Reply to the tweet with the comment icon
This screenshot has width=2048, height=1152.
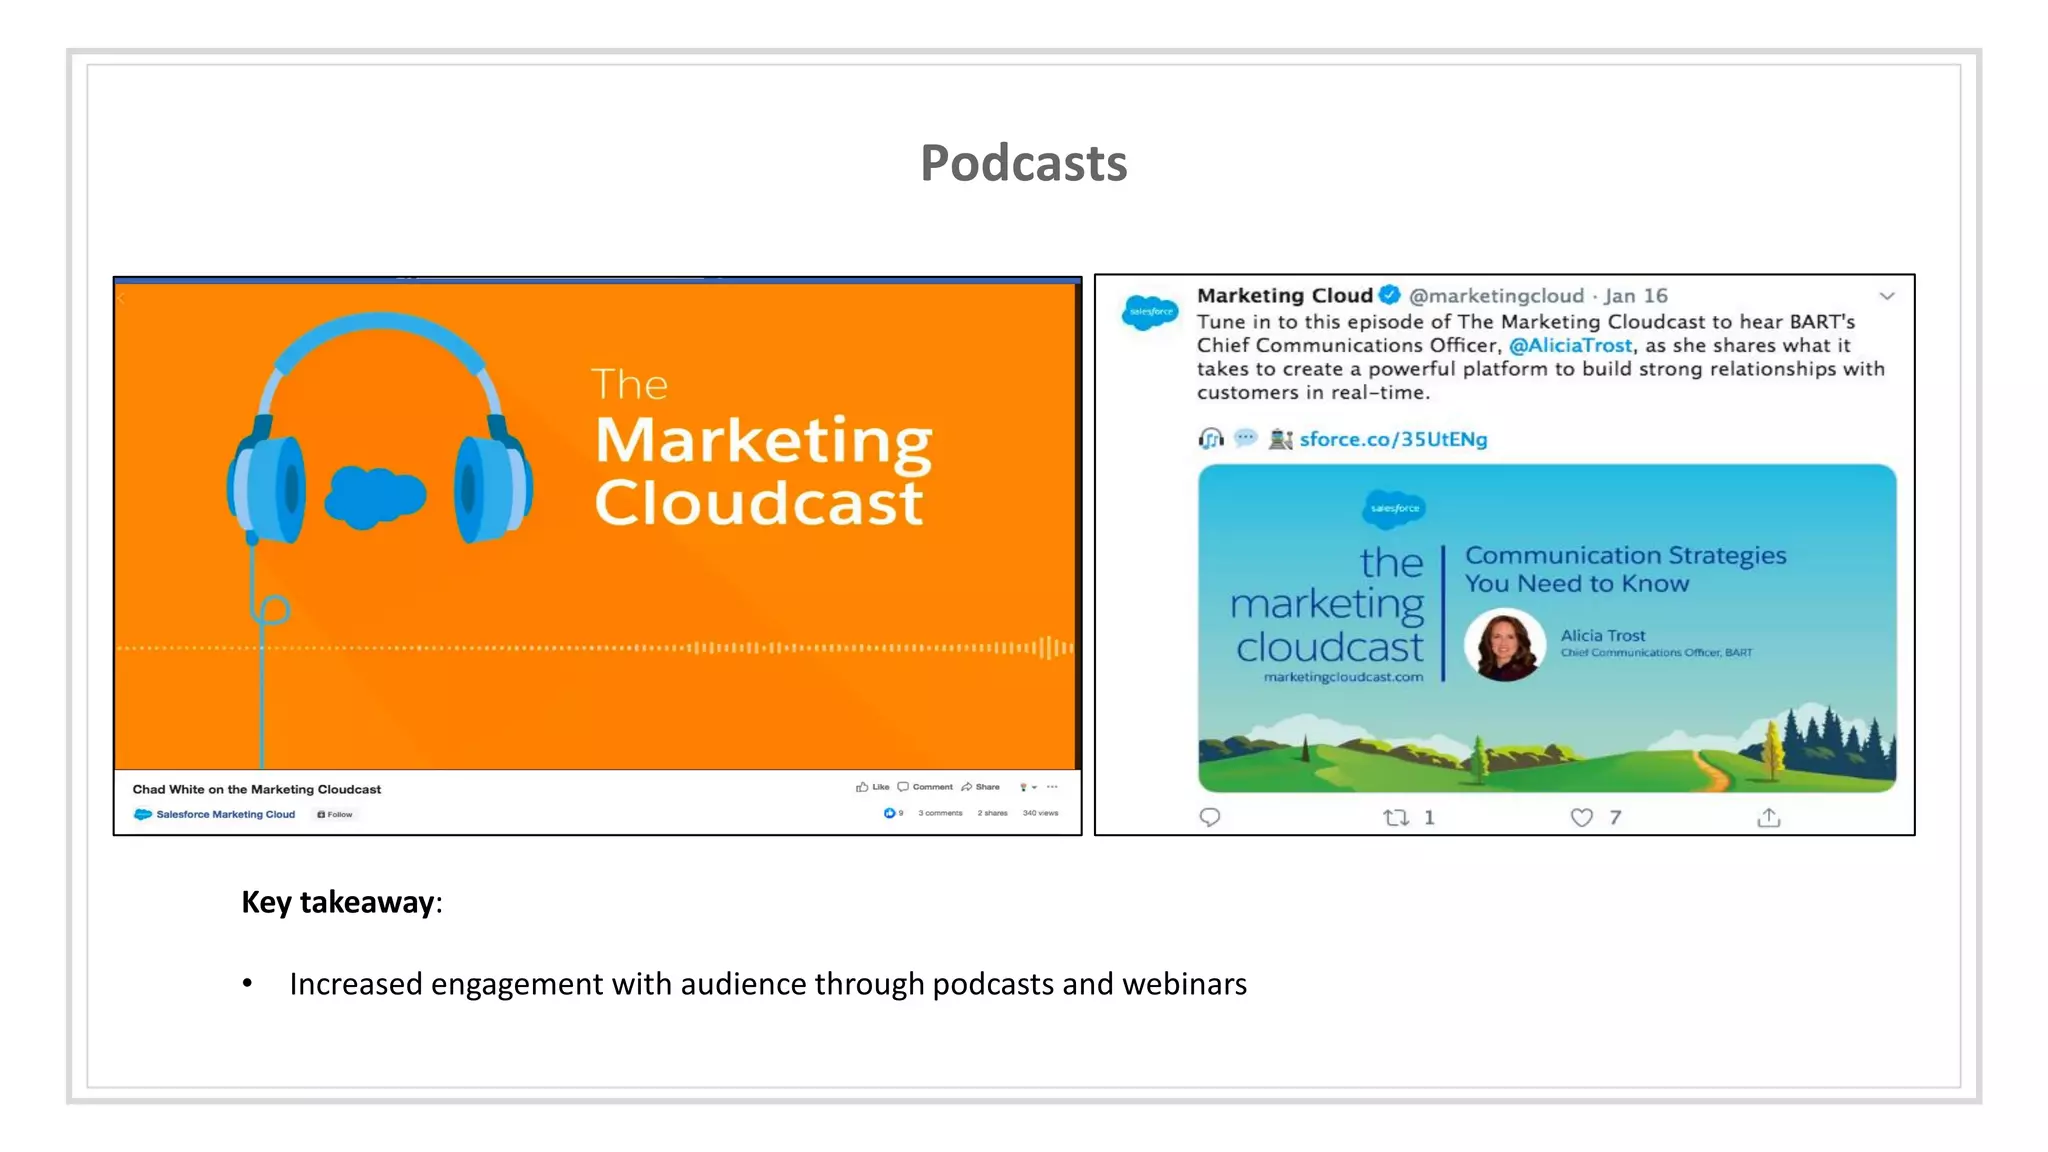click(1210, 817)
